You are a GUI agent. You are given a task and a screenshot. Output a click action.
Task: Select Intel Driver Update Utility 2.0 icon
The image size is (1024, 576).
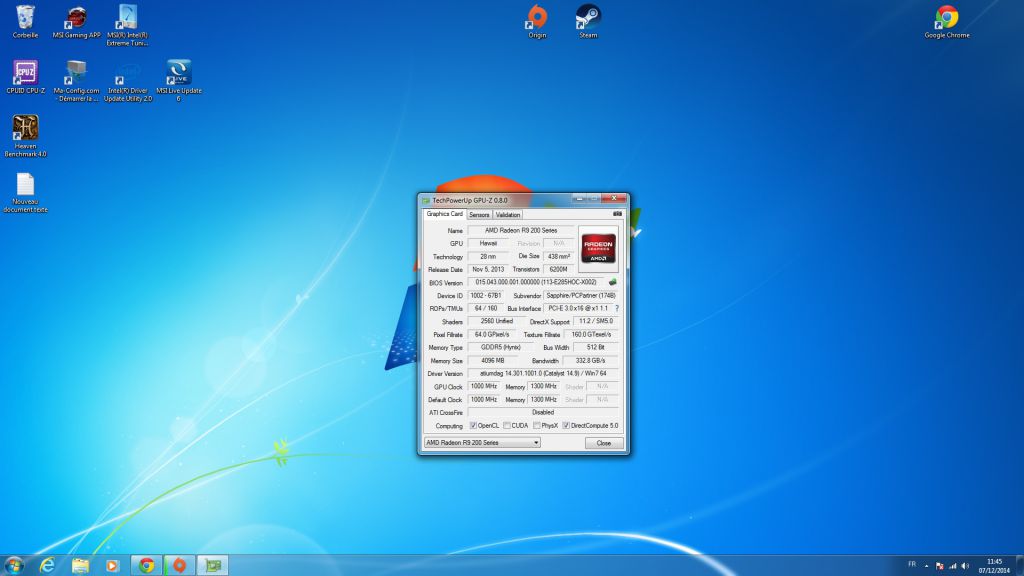pos(127,81)
